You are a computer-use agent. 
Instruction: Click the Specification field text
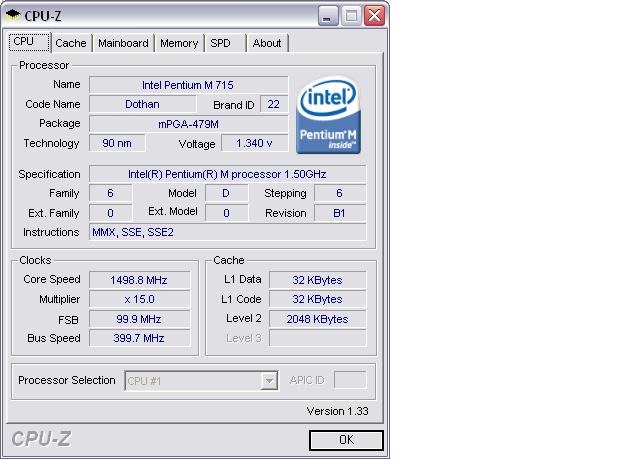(x=227, y=174)
